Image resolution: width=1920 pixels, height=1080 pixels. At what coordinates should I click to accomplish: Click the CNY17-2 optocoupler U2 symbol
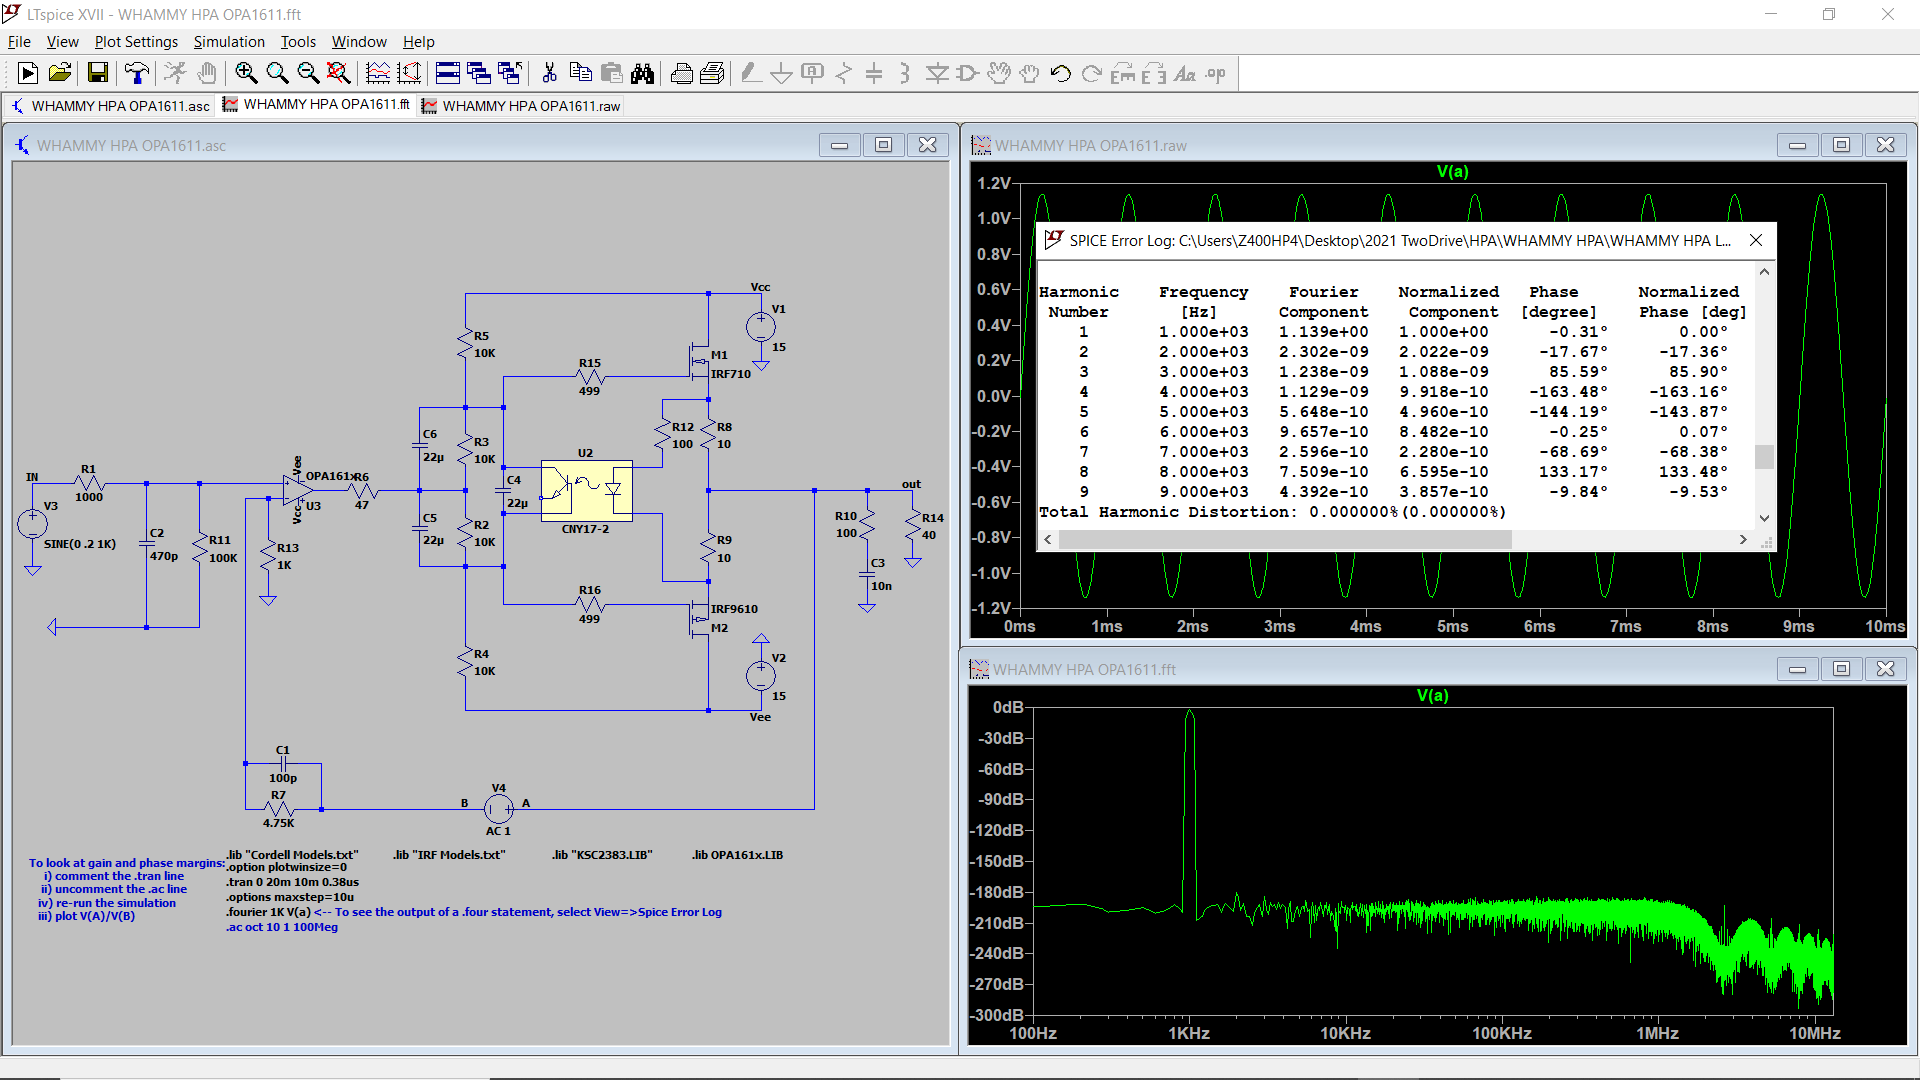click(587, 490)
